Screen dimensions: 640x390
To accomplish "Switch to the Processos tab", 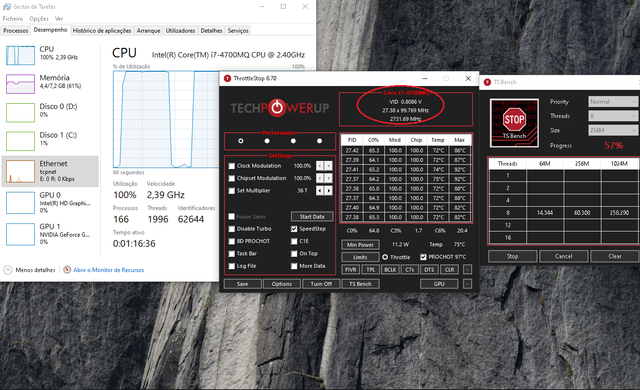I will point(16,31).
